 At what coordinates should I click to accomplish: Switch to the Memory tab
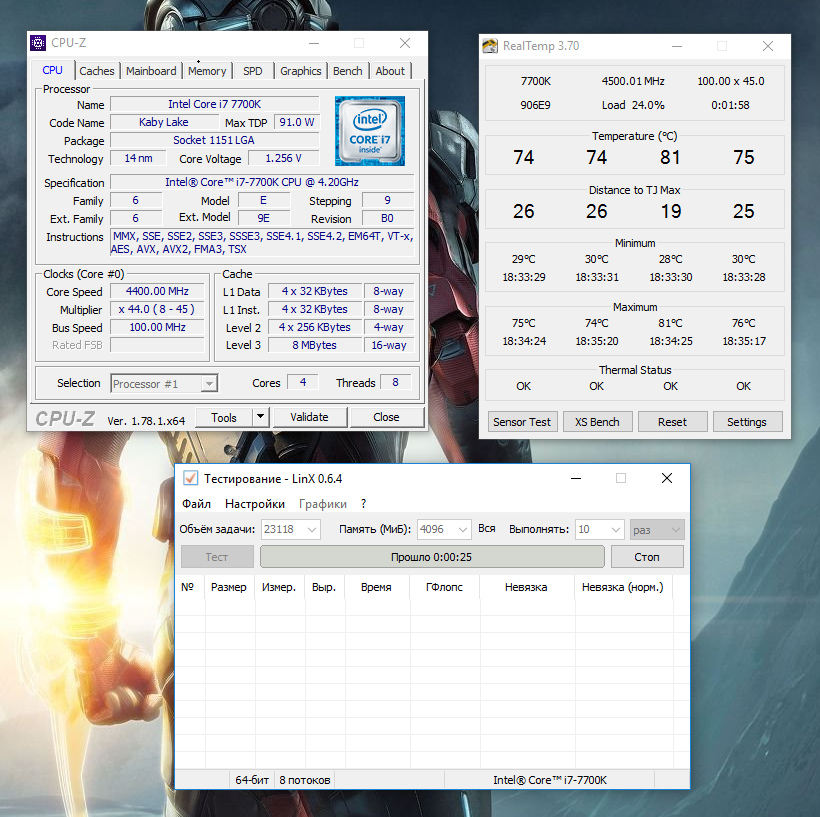tap(207, 71)
